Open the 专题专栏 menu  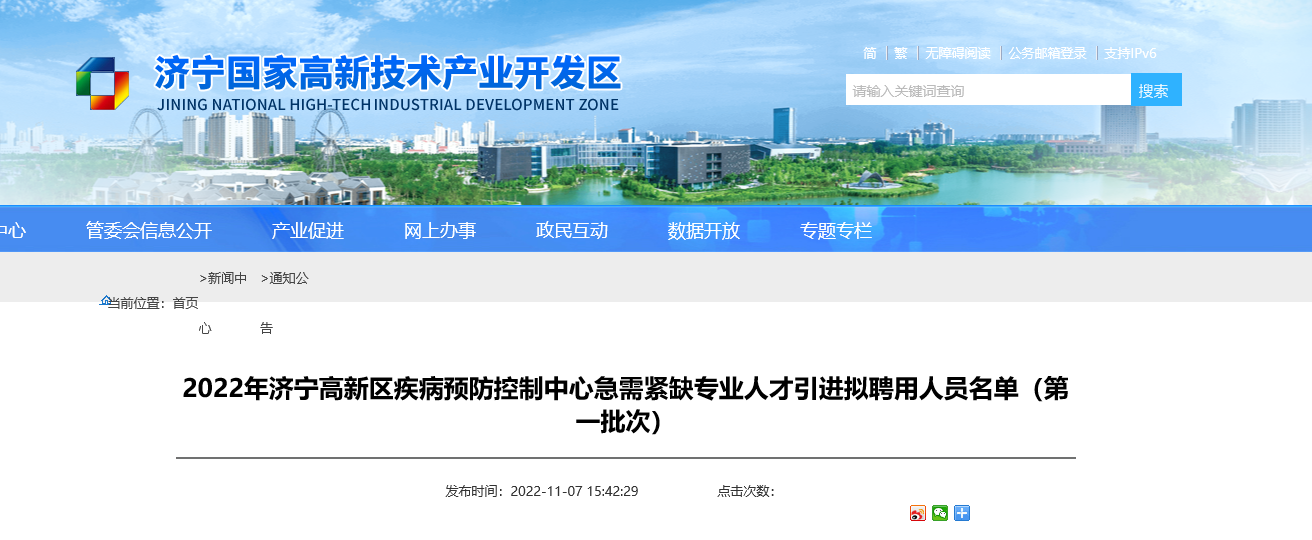point(836,231)
